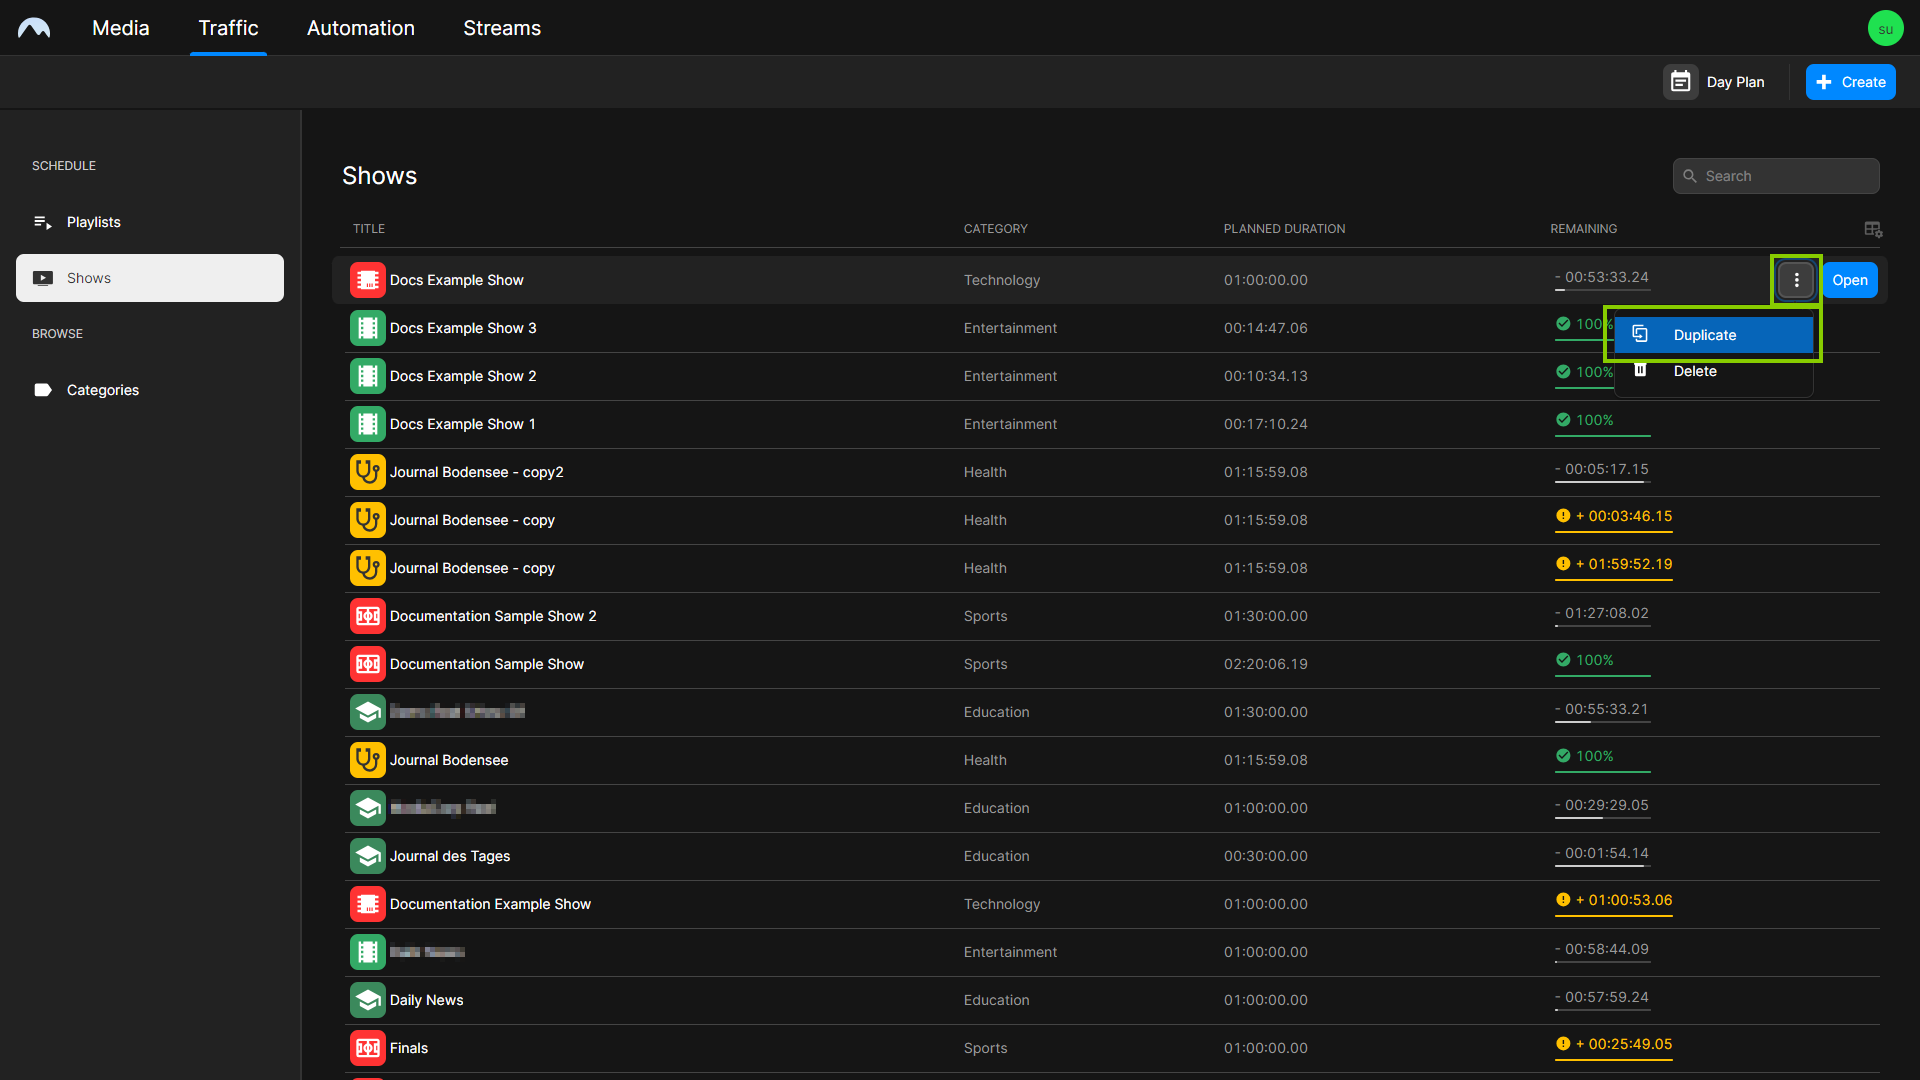Click the three-dot menu on Docs Example Show
Viewport: 1920px width, 1080px height.
click(1796, 280)
